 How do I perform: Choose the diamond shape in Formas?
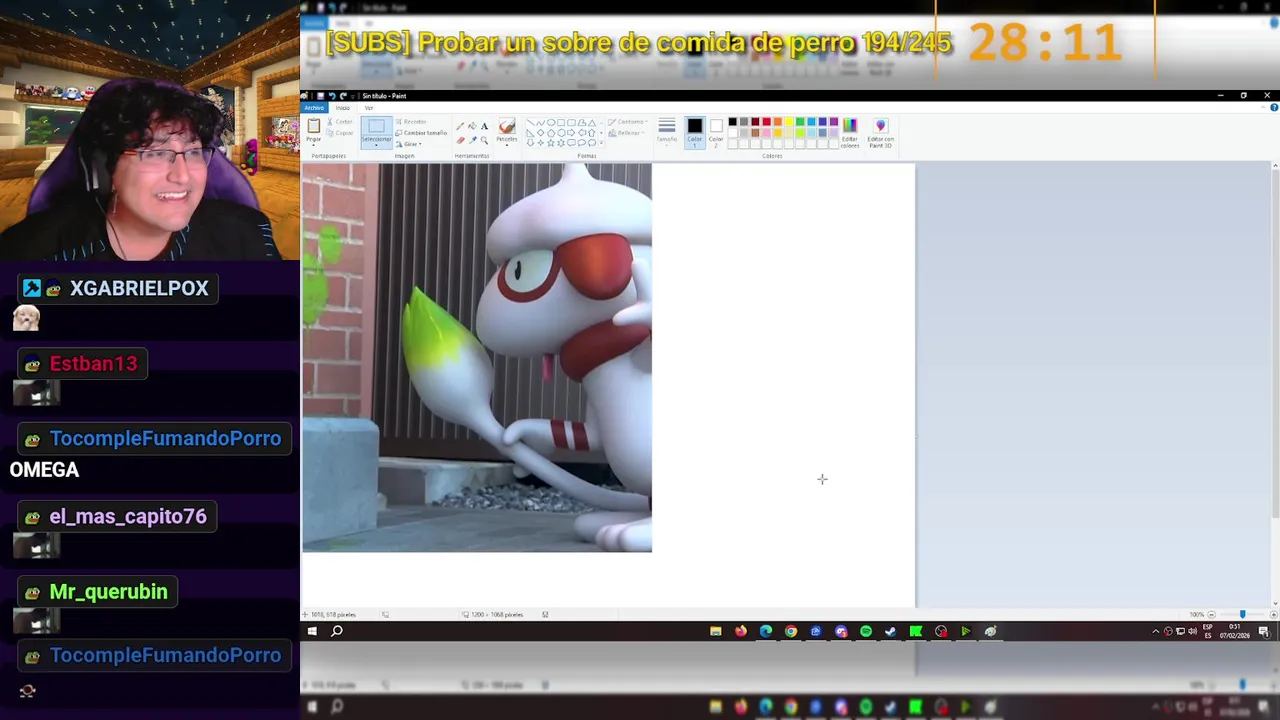pos(540,133)
